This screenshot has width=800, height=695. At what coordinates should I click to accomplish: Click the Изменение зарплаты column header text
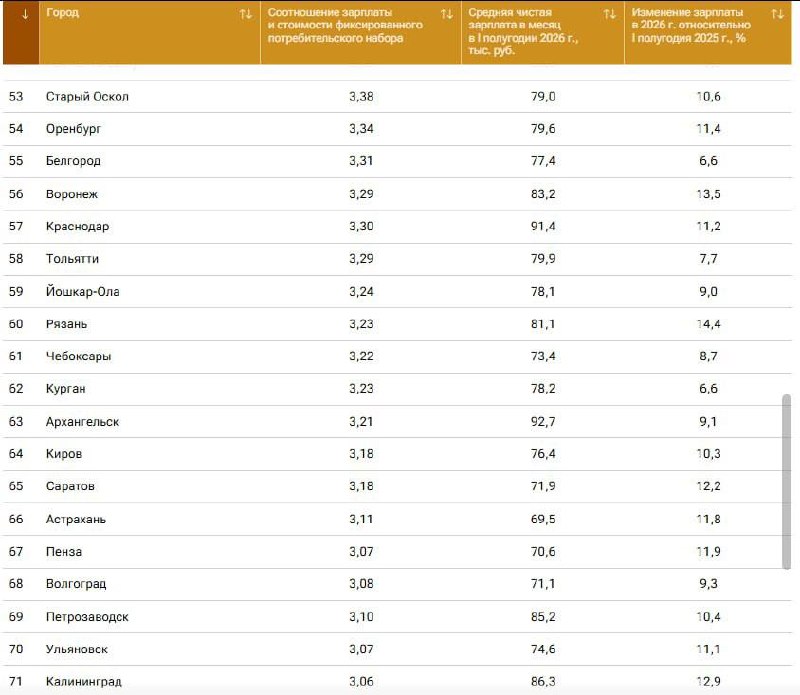[x=691, y=25]
